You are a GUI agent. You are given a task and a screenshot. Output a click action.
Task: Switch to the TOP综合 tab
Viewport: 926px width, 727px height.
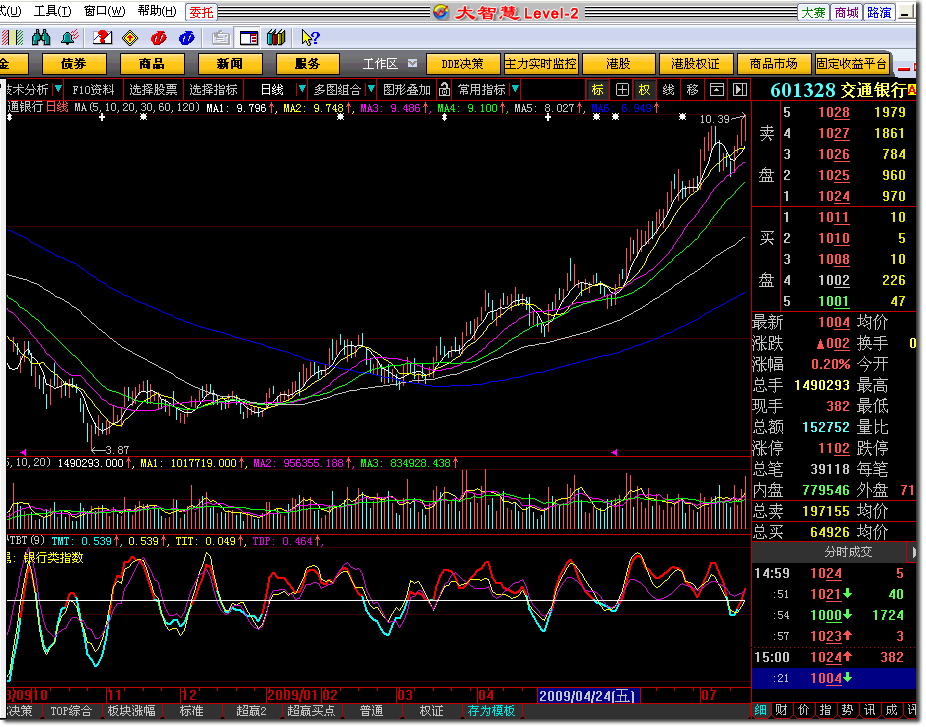pyautogui.click(x=71, y=712)
